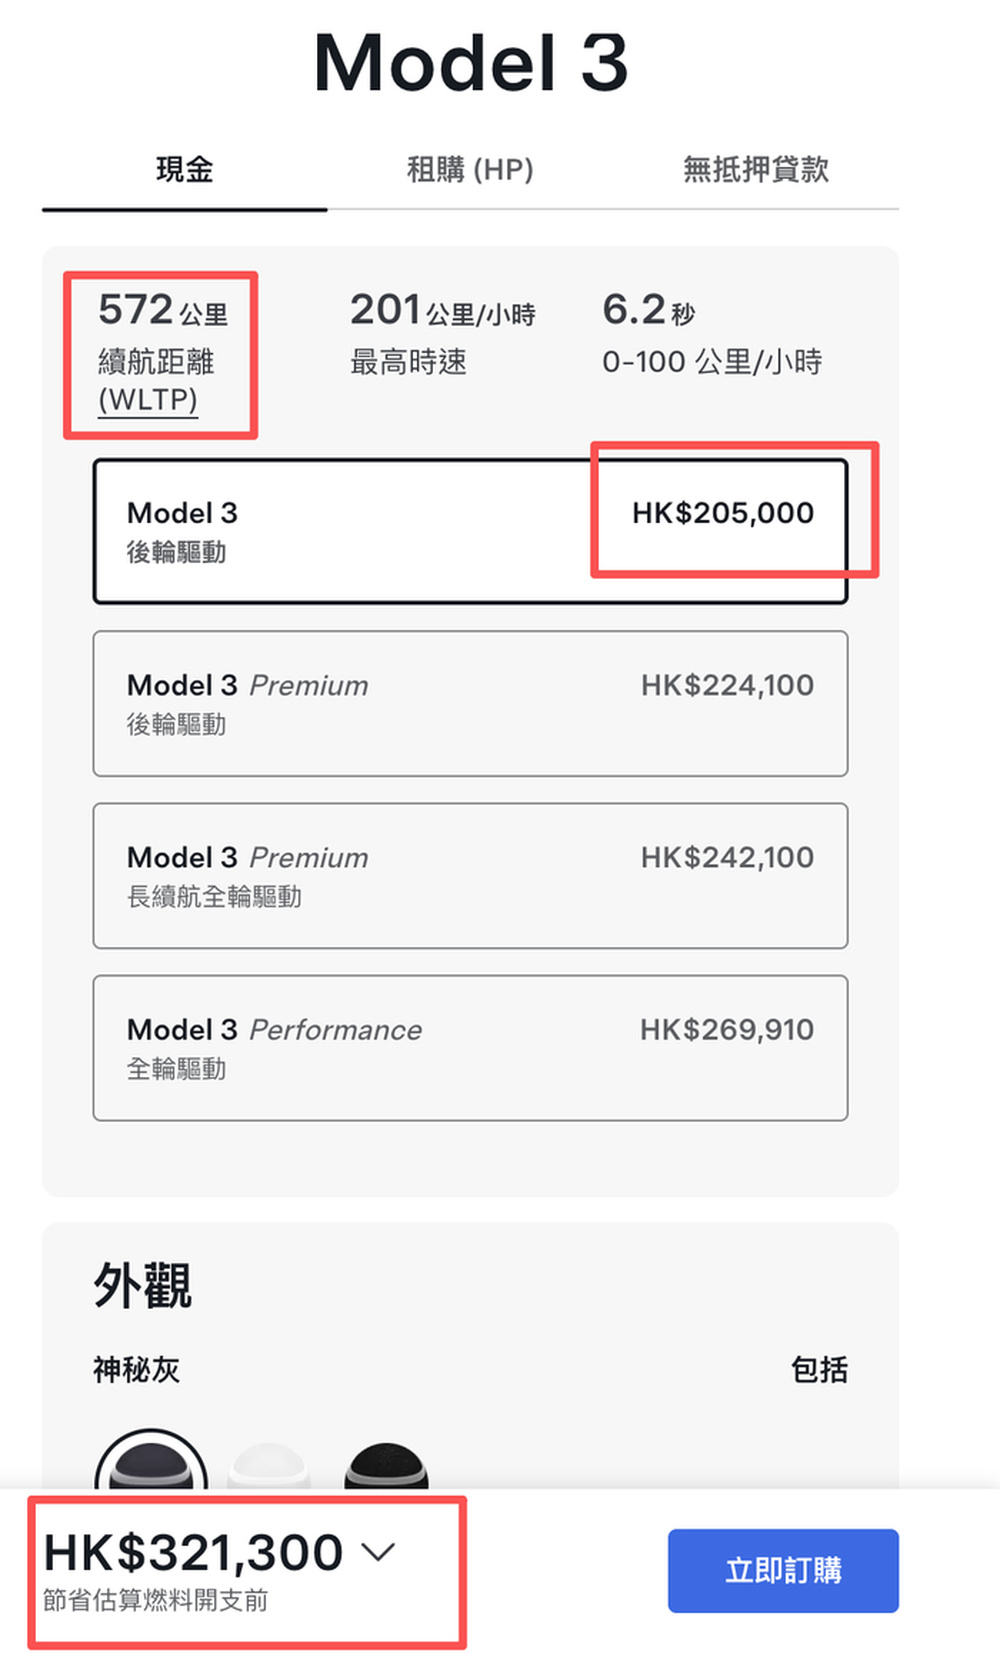The image size is (1000, 1653).
Task: Click the 節省估算燃料開支前 caption
Action: (156, 1600)
